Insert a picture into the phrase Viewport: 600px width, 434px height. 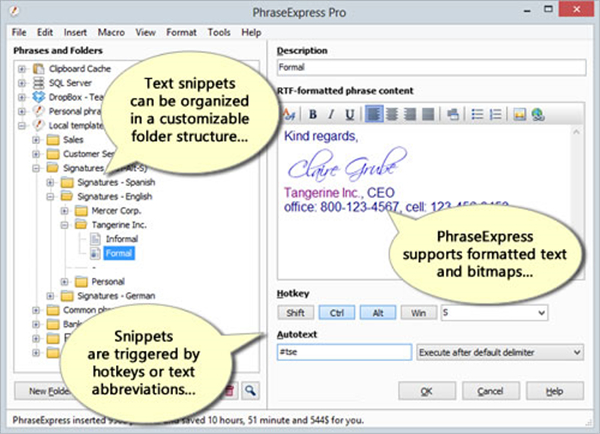pyautogui.click(x=520, y=113)
